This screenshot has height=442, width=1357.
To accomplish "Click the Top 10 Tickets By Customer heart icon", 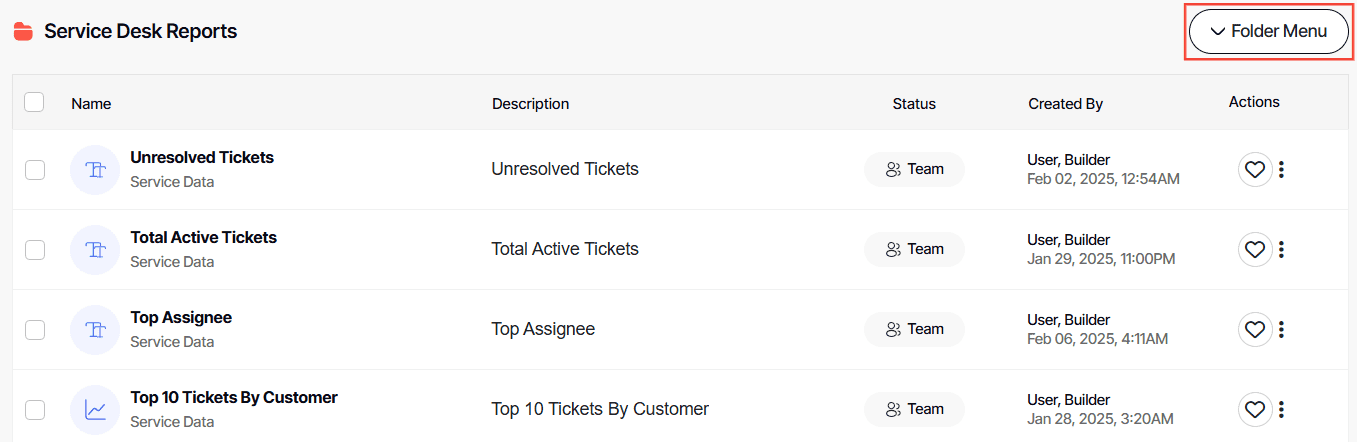I will (1255, 409).
